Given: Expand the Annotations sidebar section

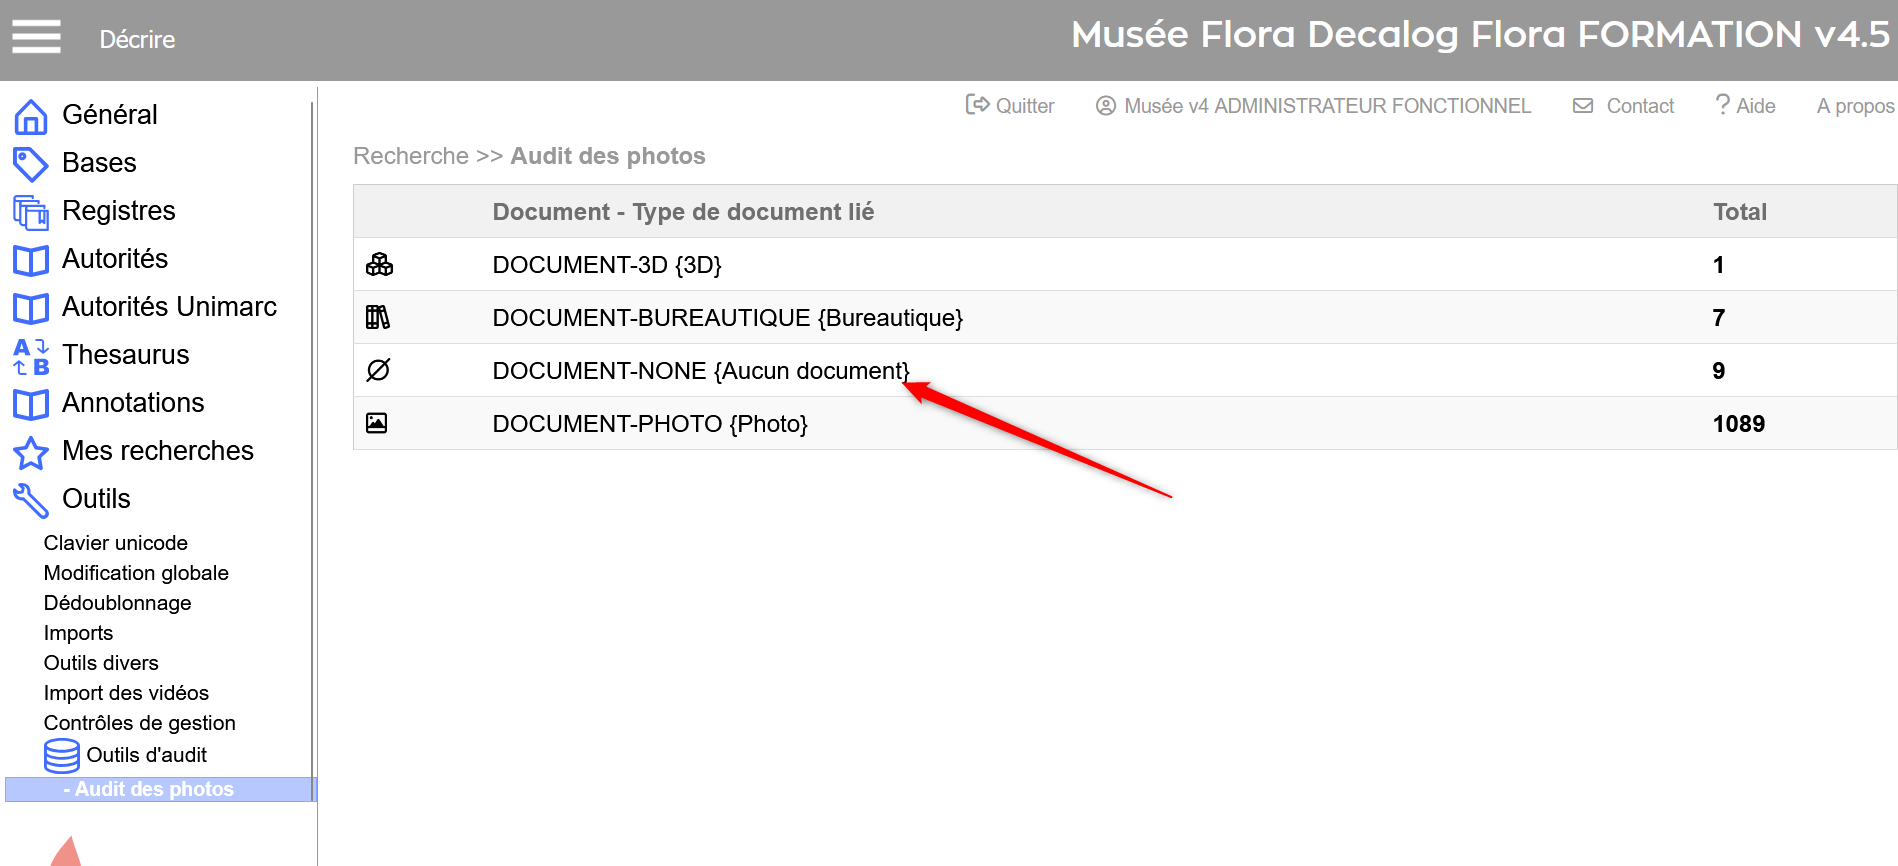Looking at the screenshot, I should point(133,403).
